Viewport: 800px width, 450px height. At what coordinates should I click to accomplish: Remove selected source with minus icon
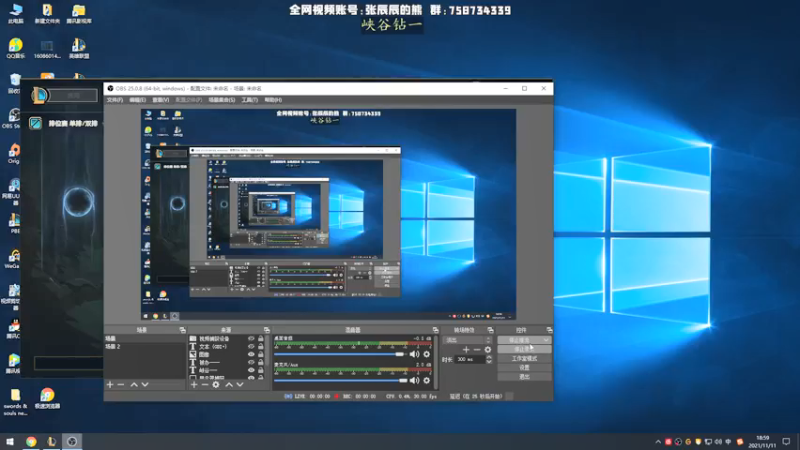tap(205, 384)
